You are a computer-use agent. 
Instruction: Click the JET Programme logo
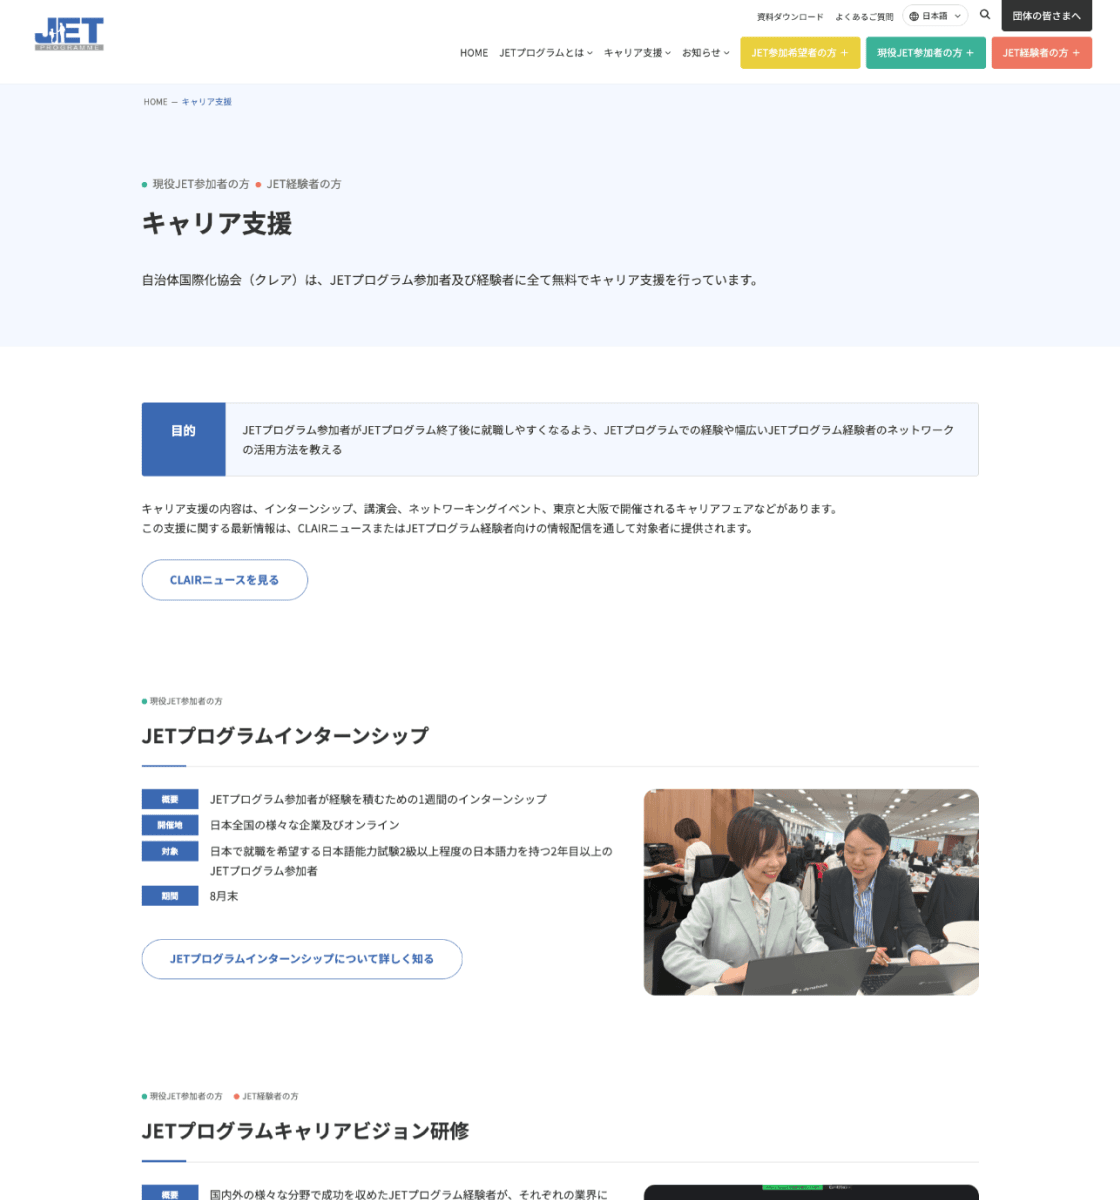[68, 32]
